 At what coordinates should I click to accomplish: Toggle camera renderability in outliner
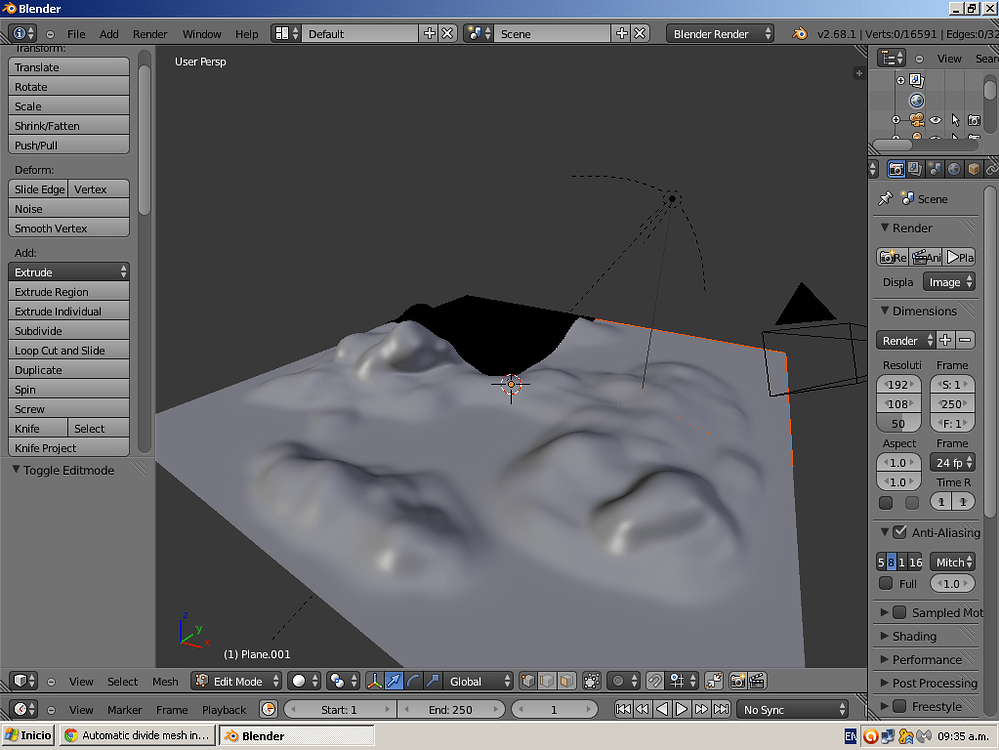pyautogui.click(x=974, y=120)
